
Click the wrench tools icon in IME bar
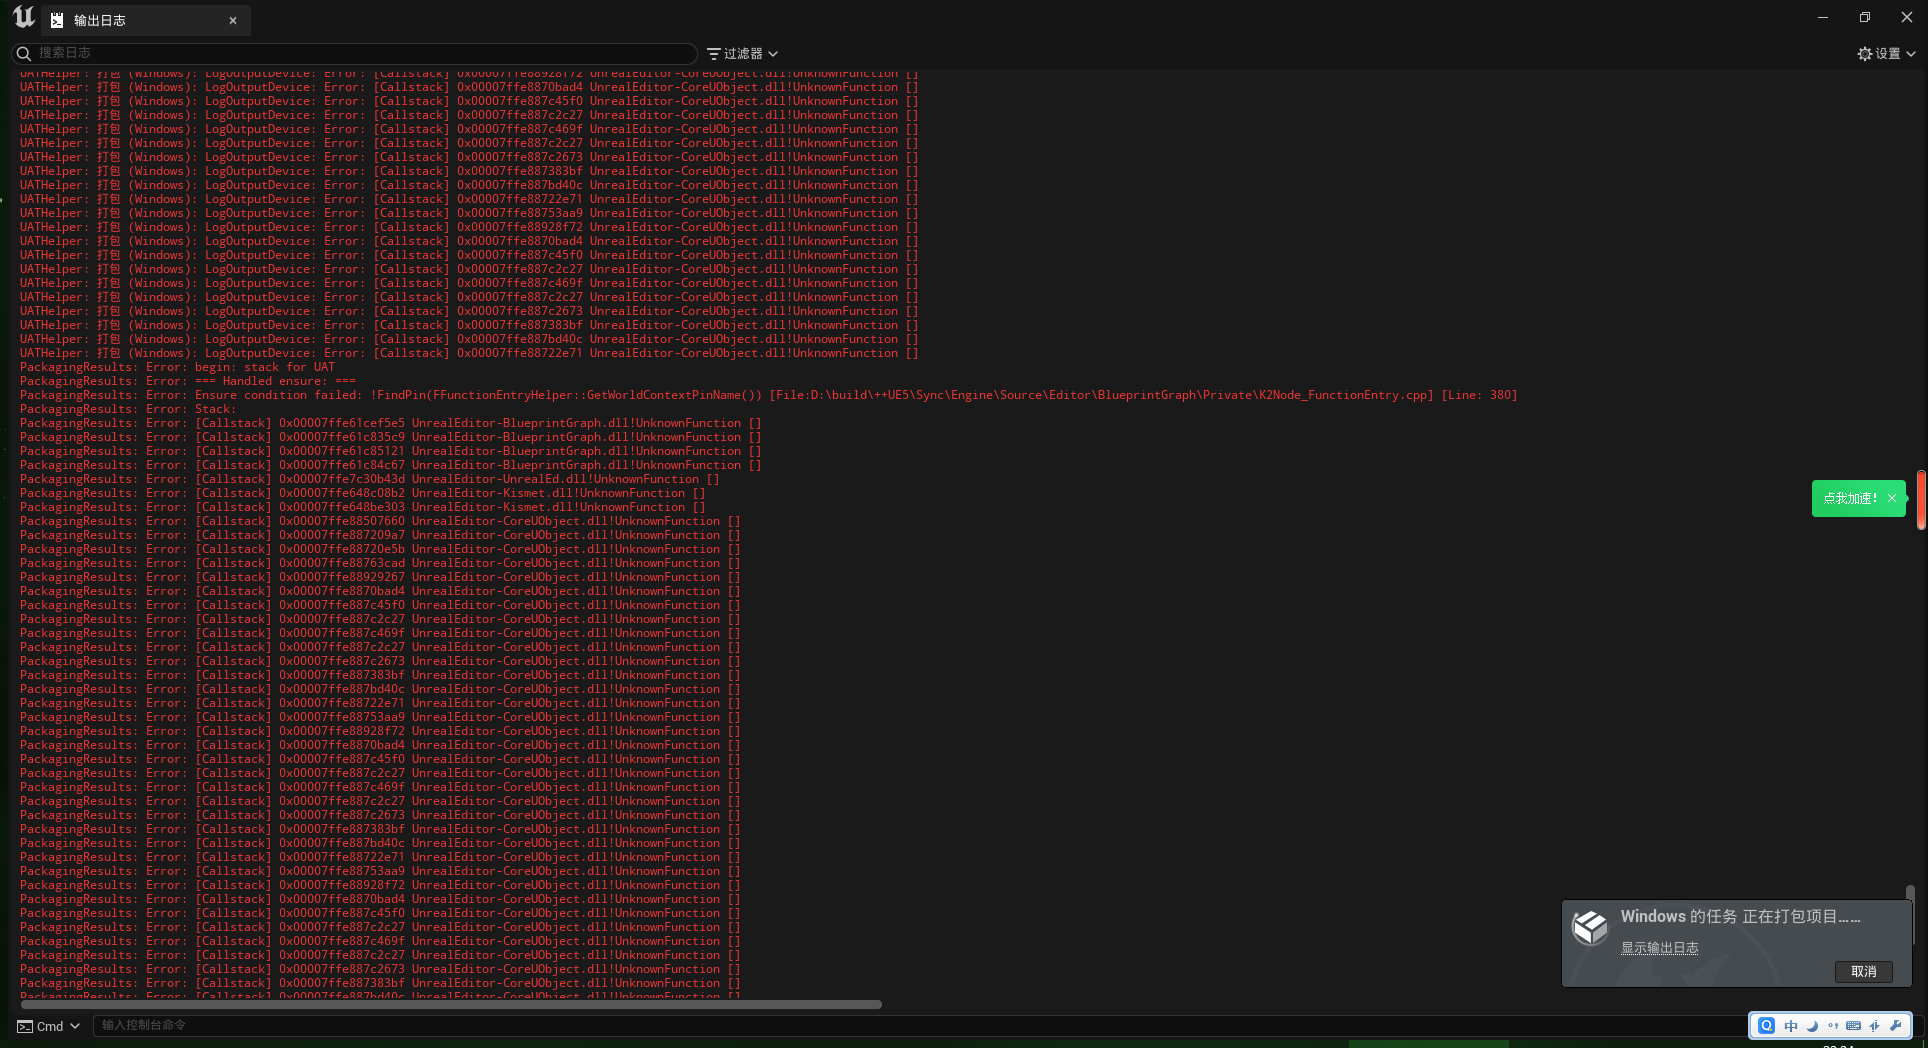click(1896, 1026)
